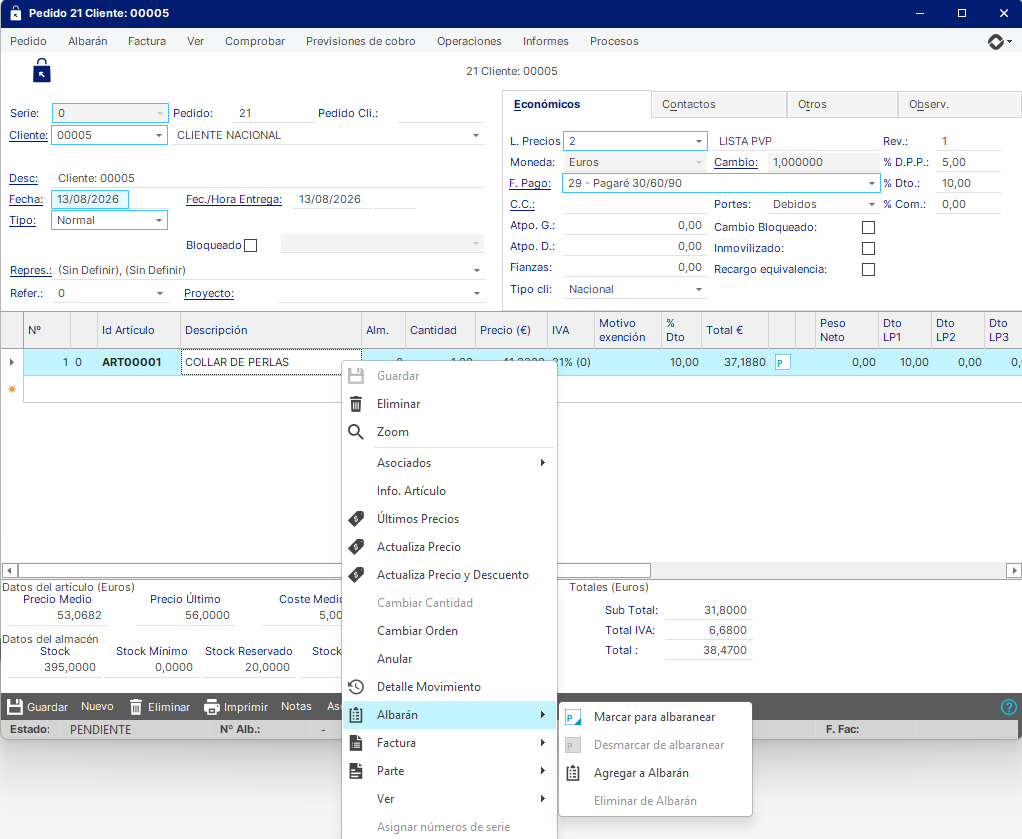
Task: Click the Zoom magnifier icon in the context menu
Action: tap(356, 432)
